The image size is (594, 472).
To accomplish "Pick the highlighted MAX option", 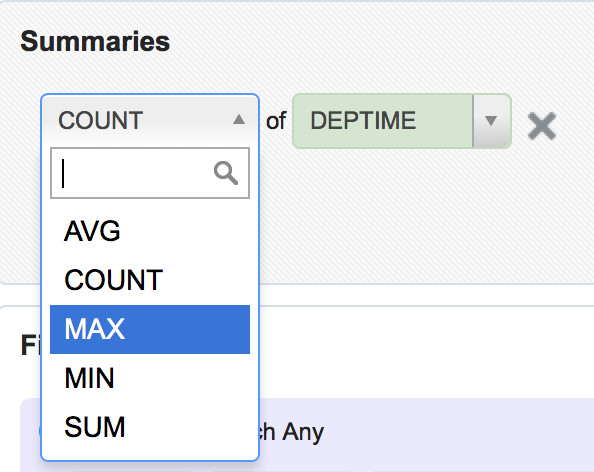I will pos(150,329).
